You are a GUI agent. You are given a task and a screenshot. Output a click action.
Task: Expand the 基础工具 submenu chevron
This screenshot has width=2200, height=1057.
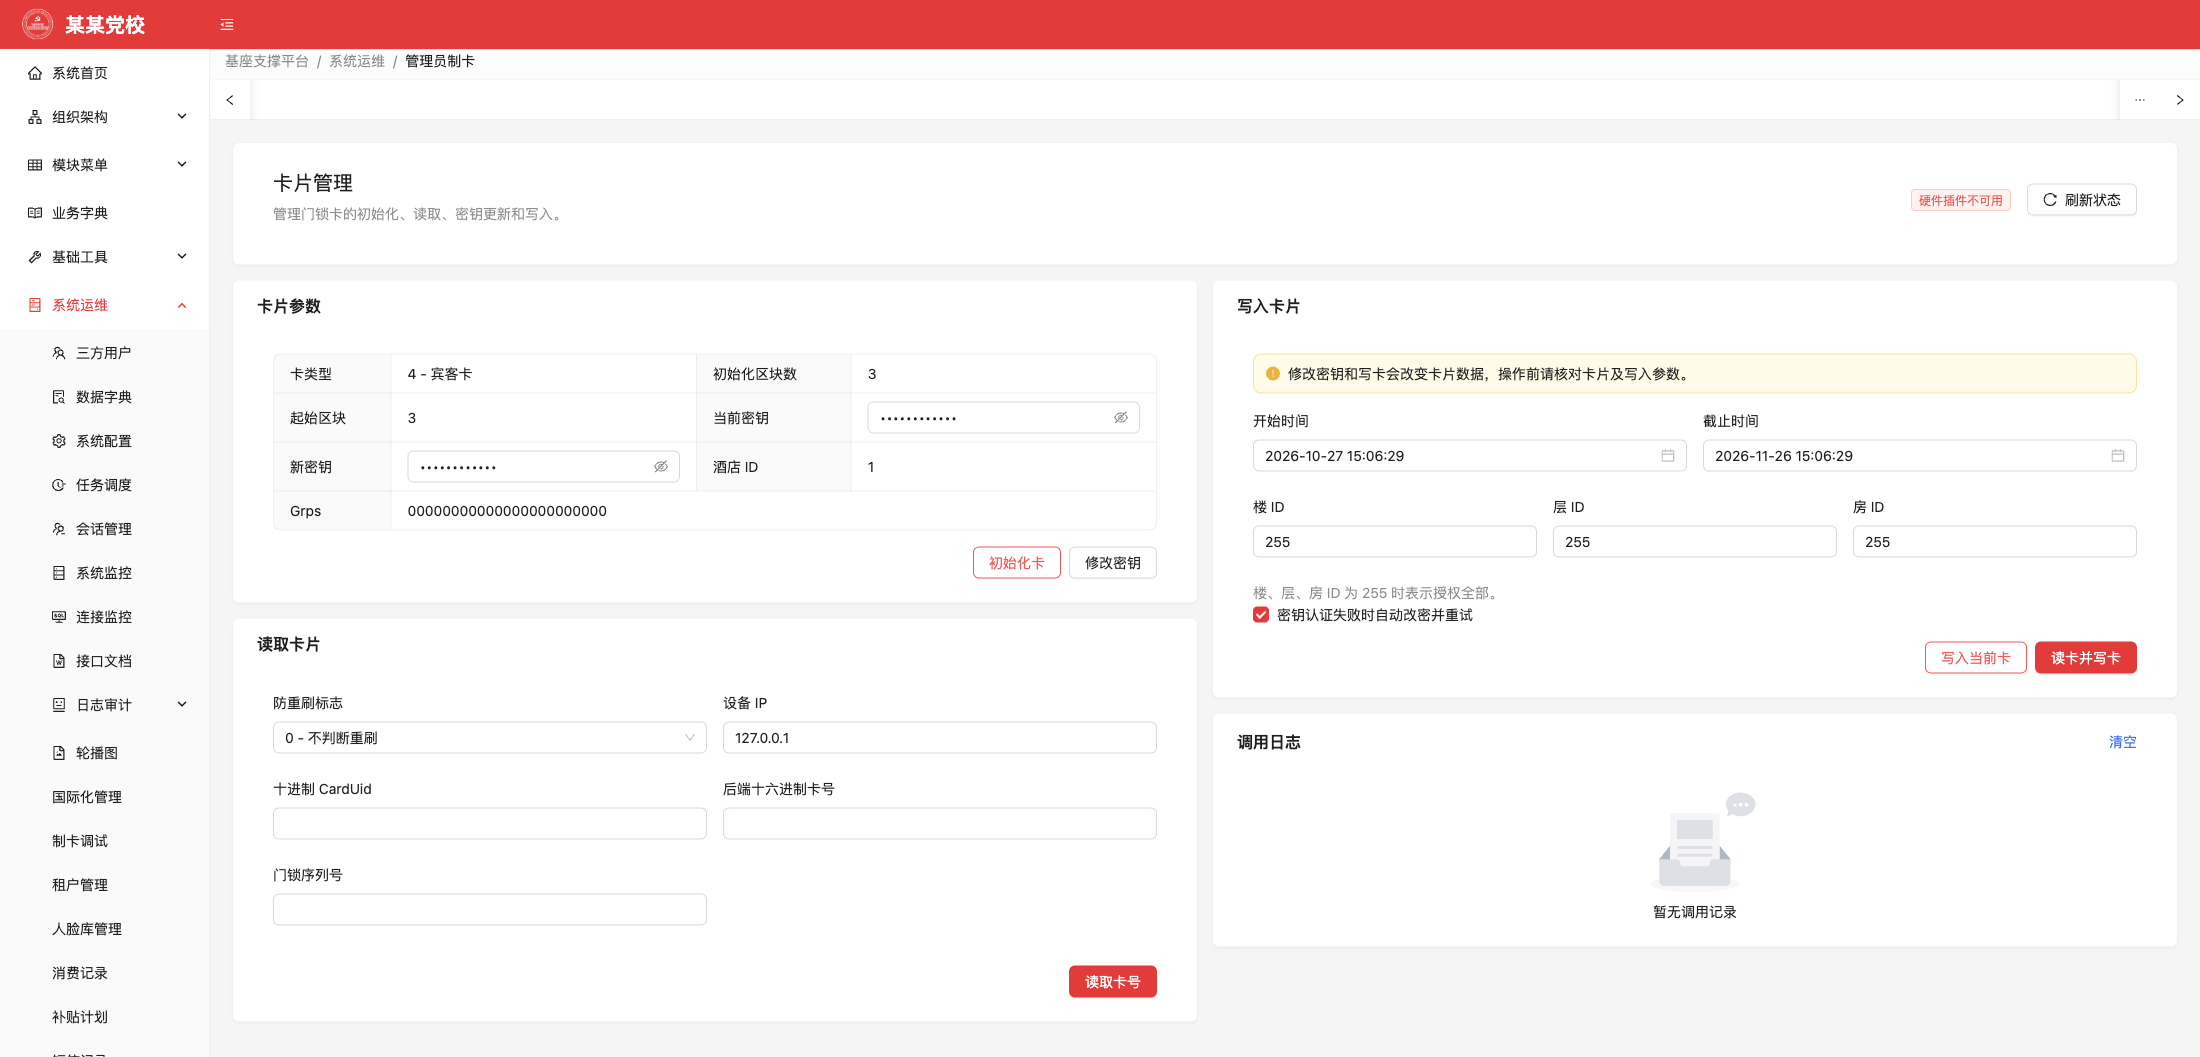click(182, 257)
